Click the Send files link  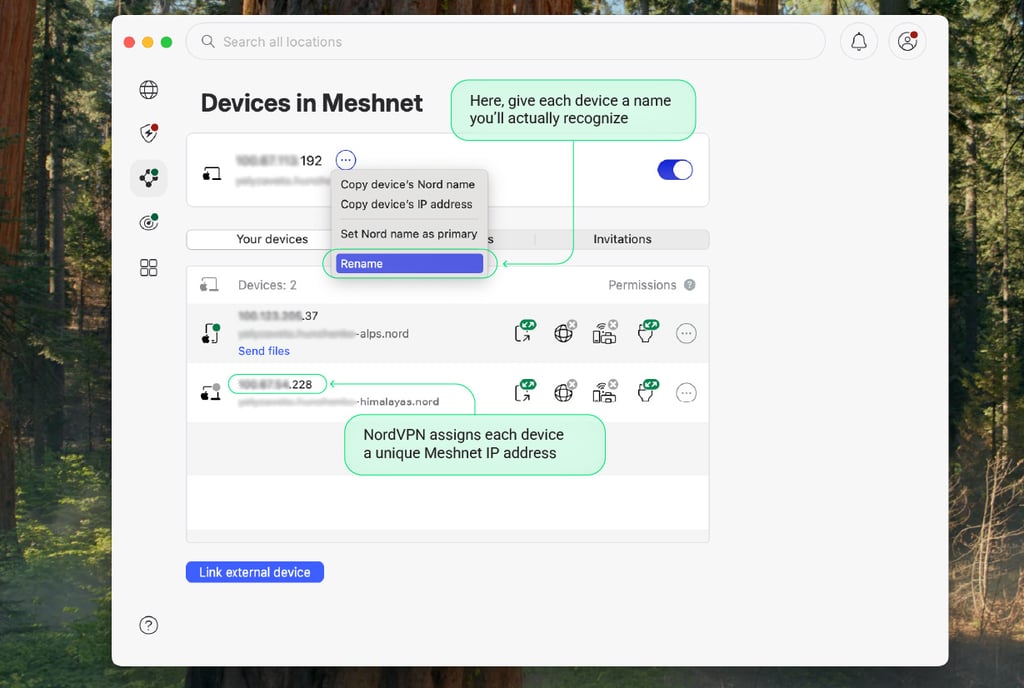click(x=264, y=351)
